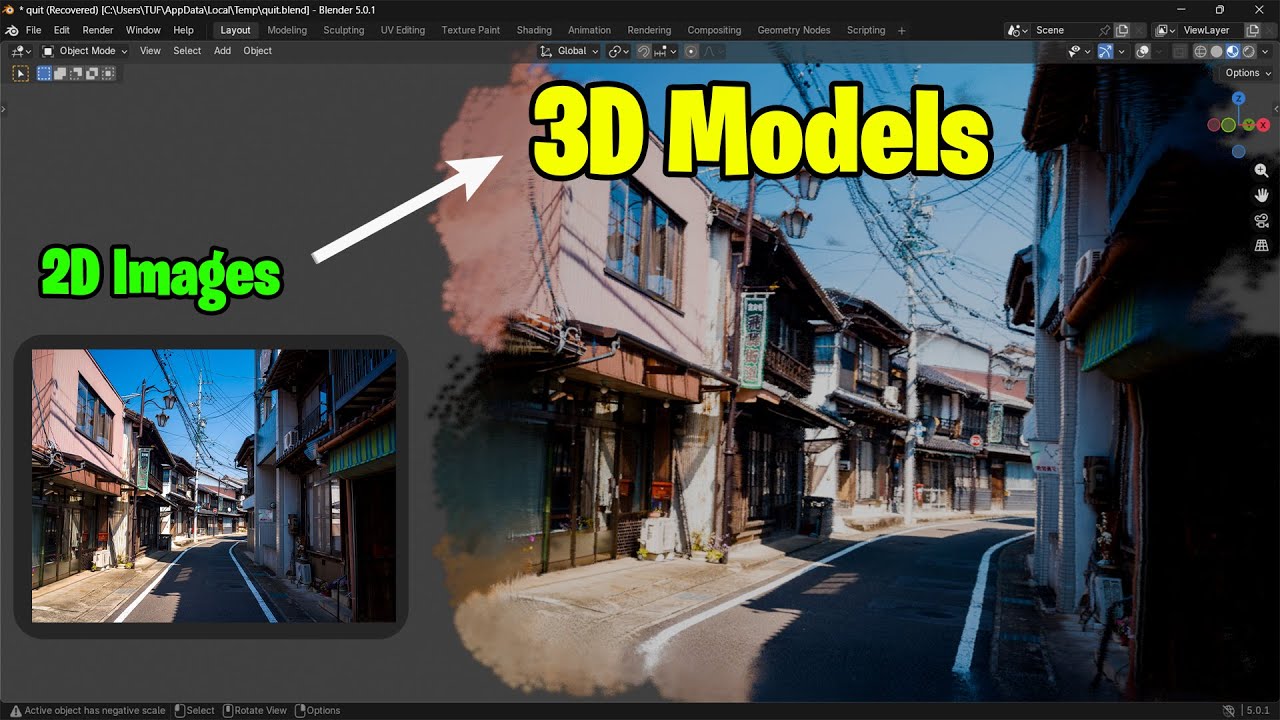Click negative scale warning status

(87, 710)
